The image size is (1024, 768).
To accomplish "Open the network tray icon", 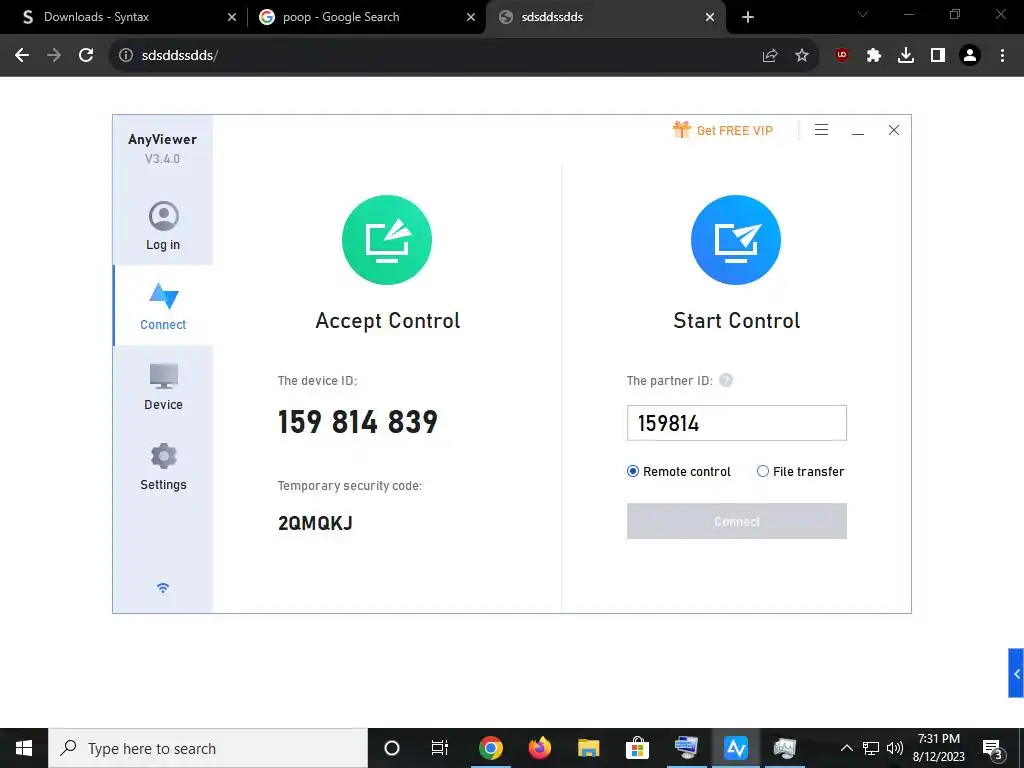I will pos(871,748).
